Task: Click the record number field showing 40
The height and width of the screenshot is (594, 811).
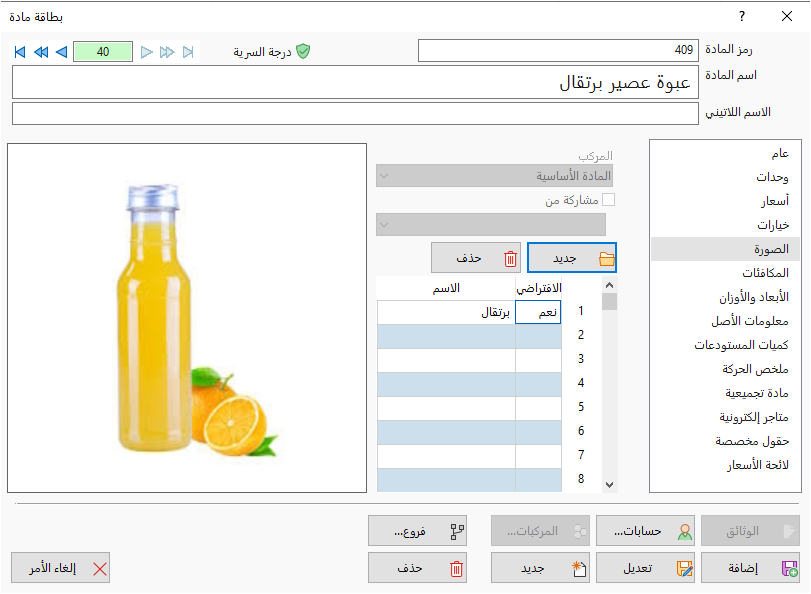Action: 103,52
